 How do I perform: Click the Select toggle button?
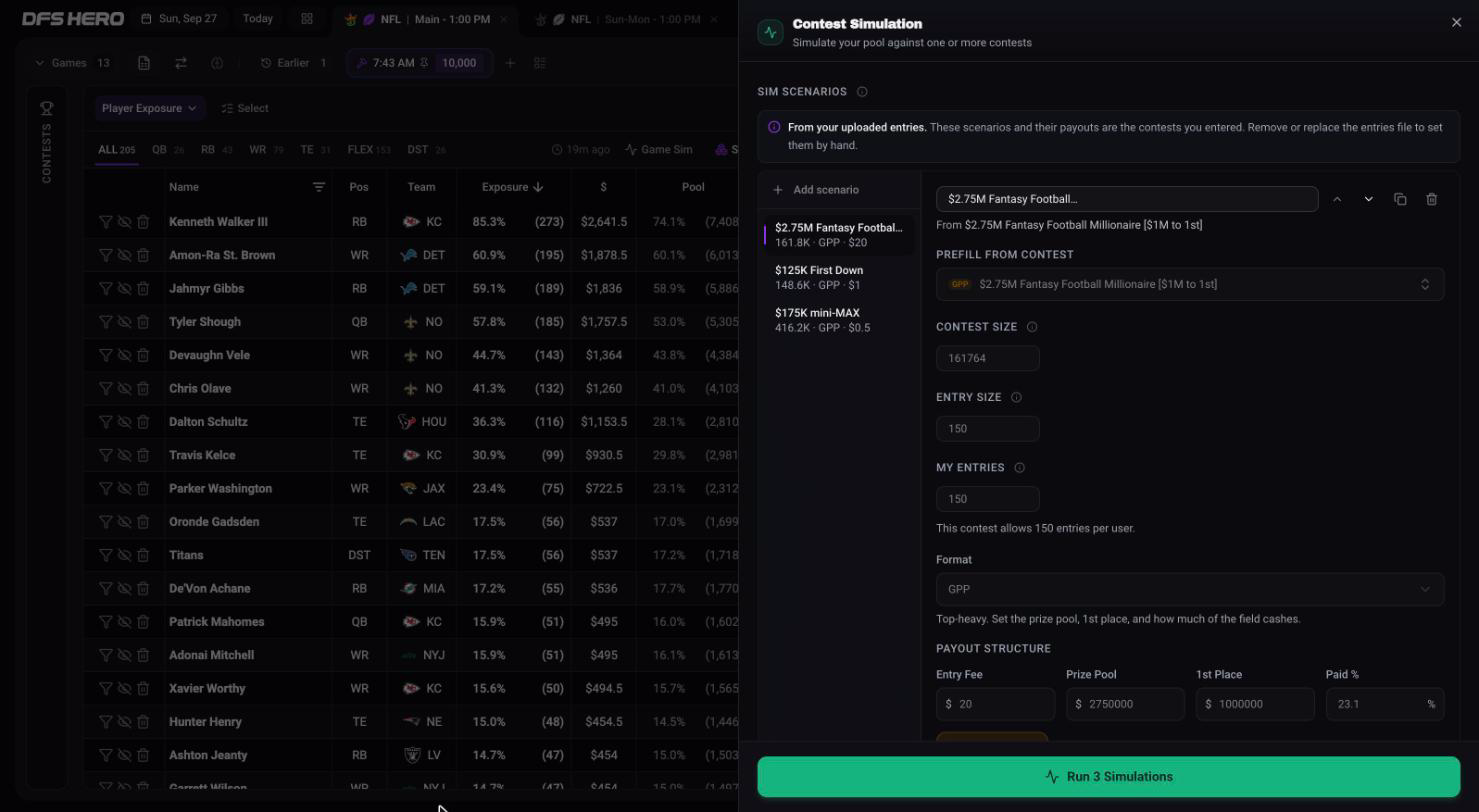[245, 108]
